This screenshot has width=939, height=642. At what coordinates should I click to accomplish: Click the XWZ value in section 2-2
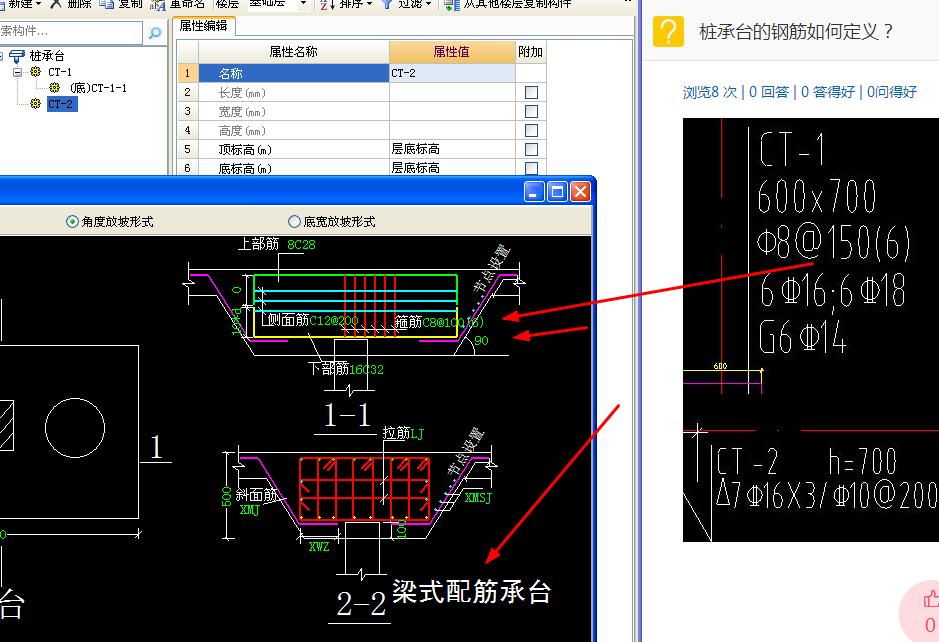click(x=319, y=546)
